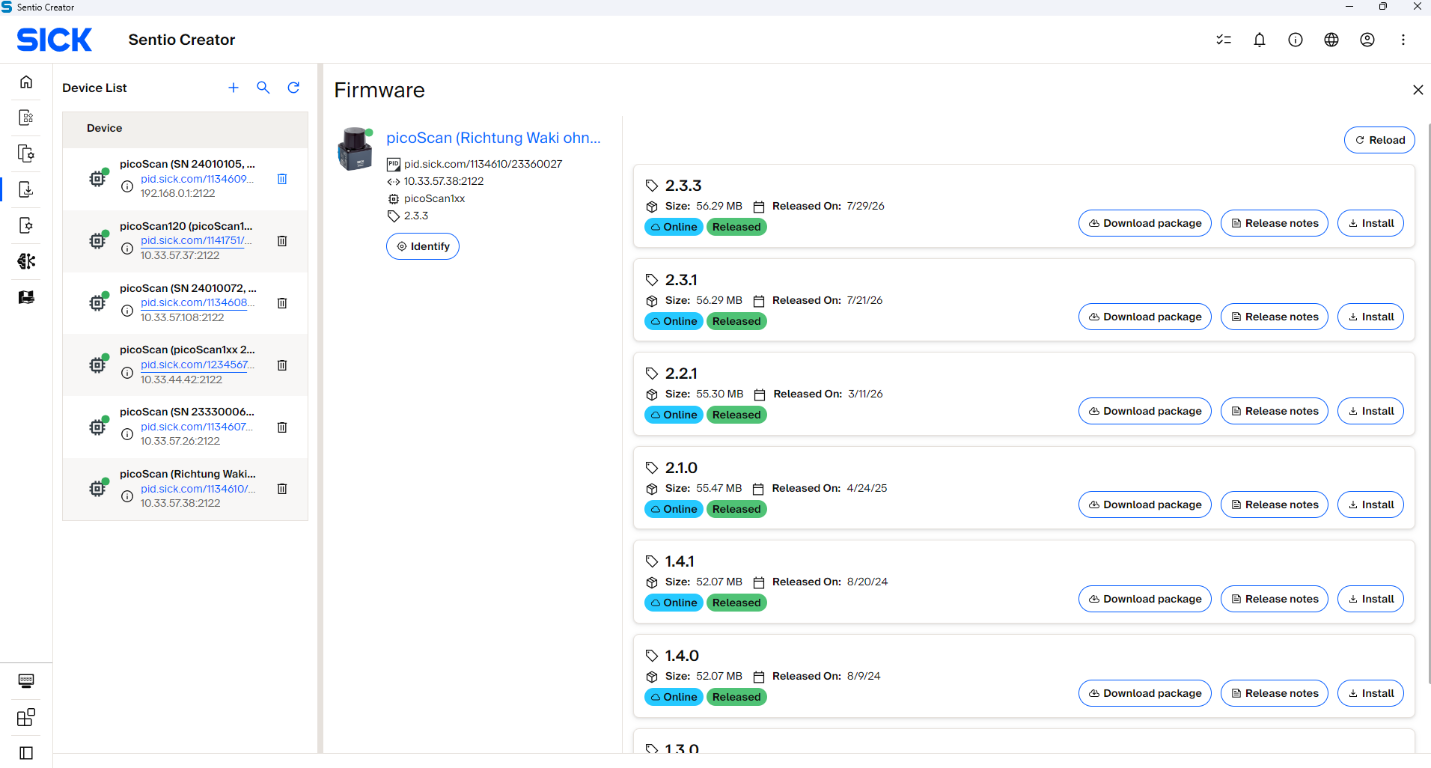Open the user account icon
Image resolution: width=1431 pixels, height=768 pixels.
1367,40
